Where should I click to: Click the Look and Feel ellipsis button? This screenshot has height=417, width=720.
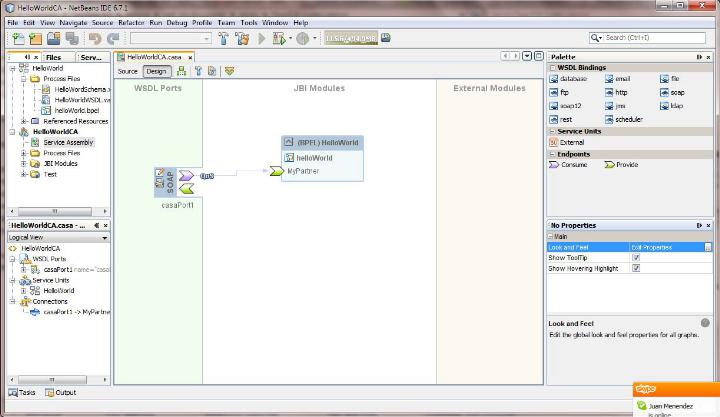pyautogui.click(x=708, y=247)
